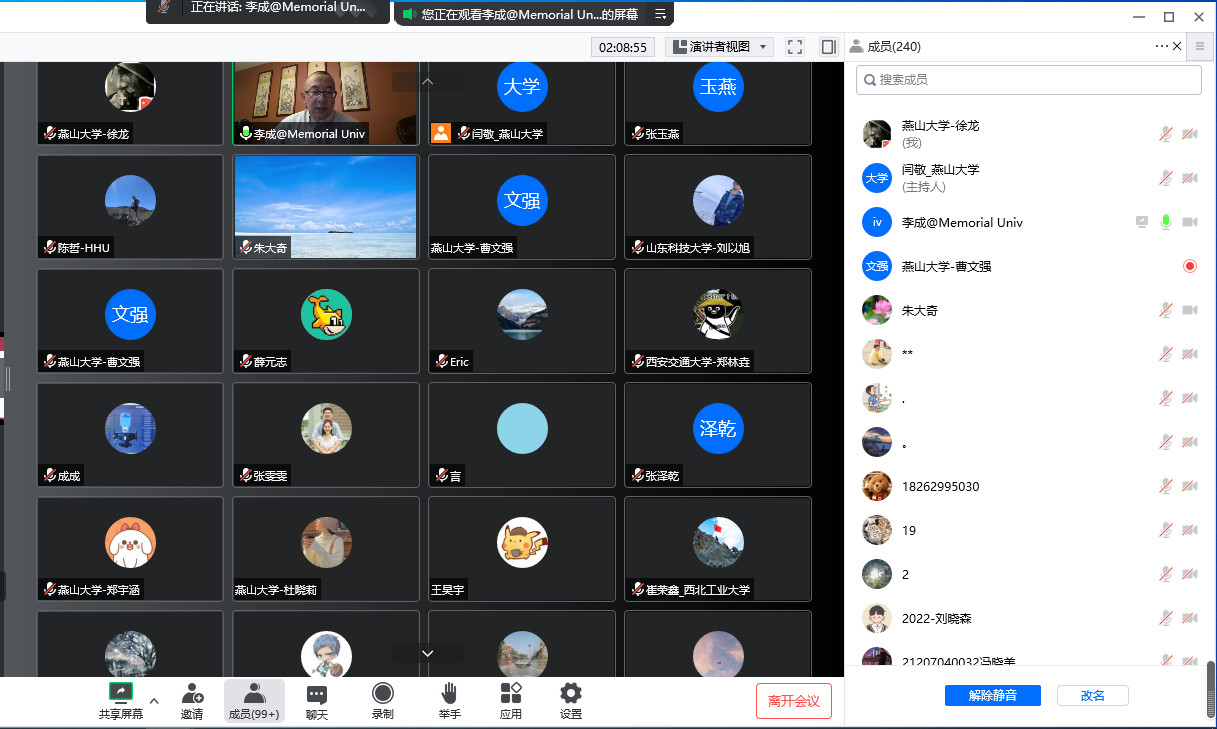The image size is (1217, 729).
Task: Click the 共享屏幕 share screen icon
Action: click(x=121, y=692)
